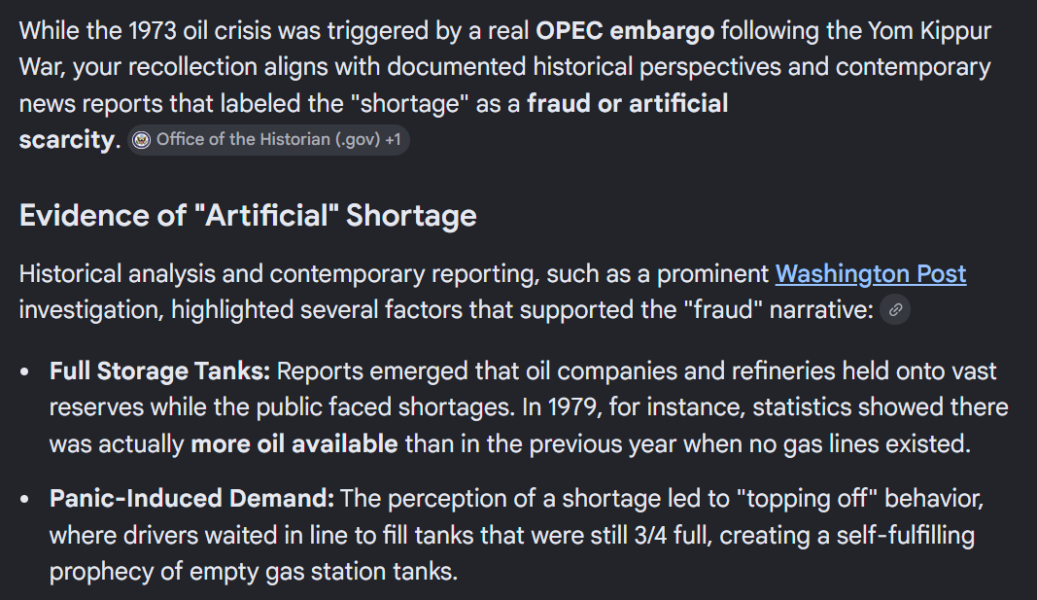Open the Washington Post link
The image size is (1037, 600).
tap(870, 274)
